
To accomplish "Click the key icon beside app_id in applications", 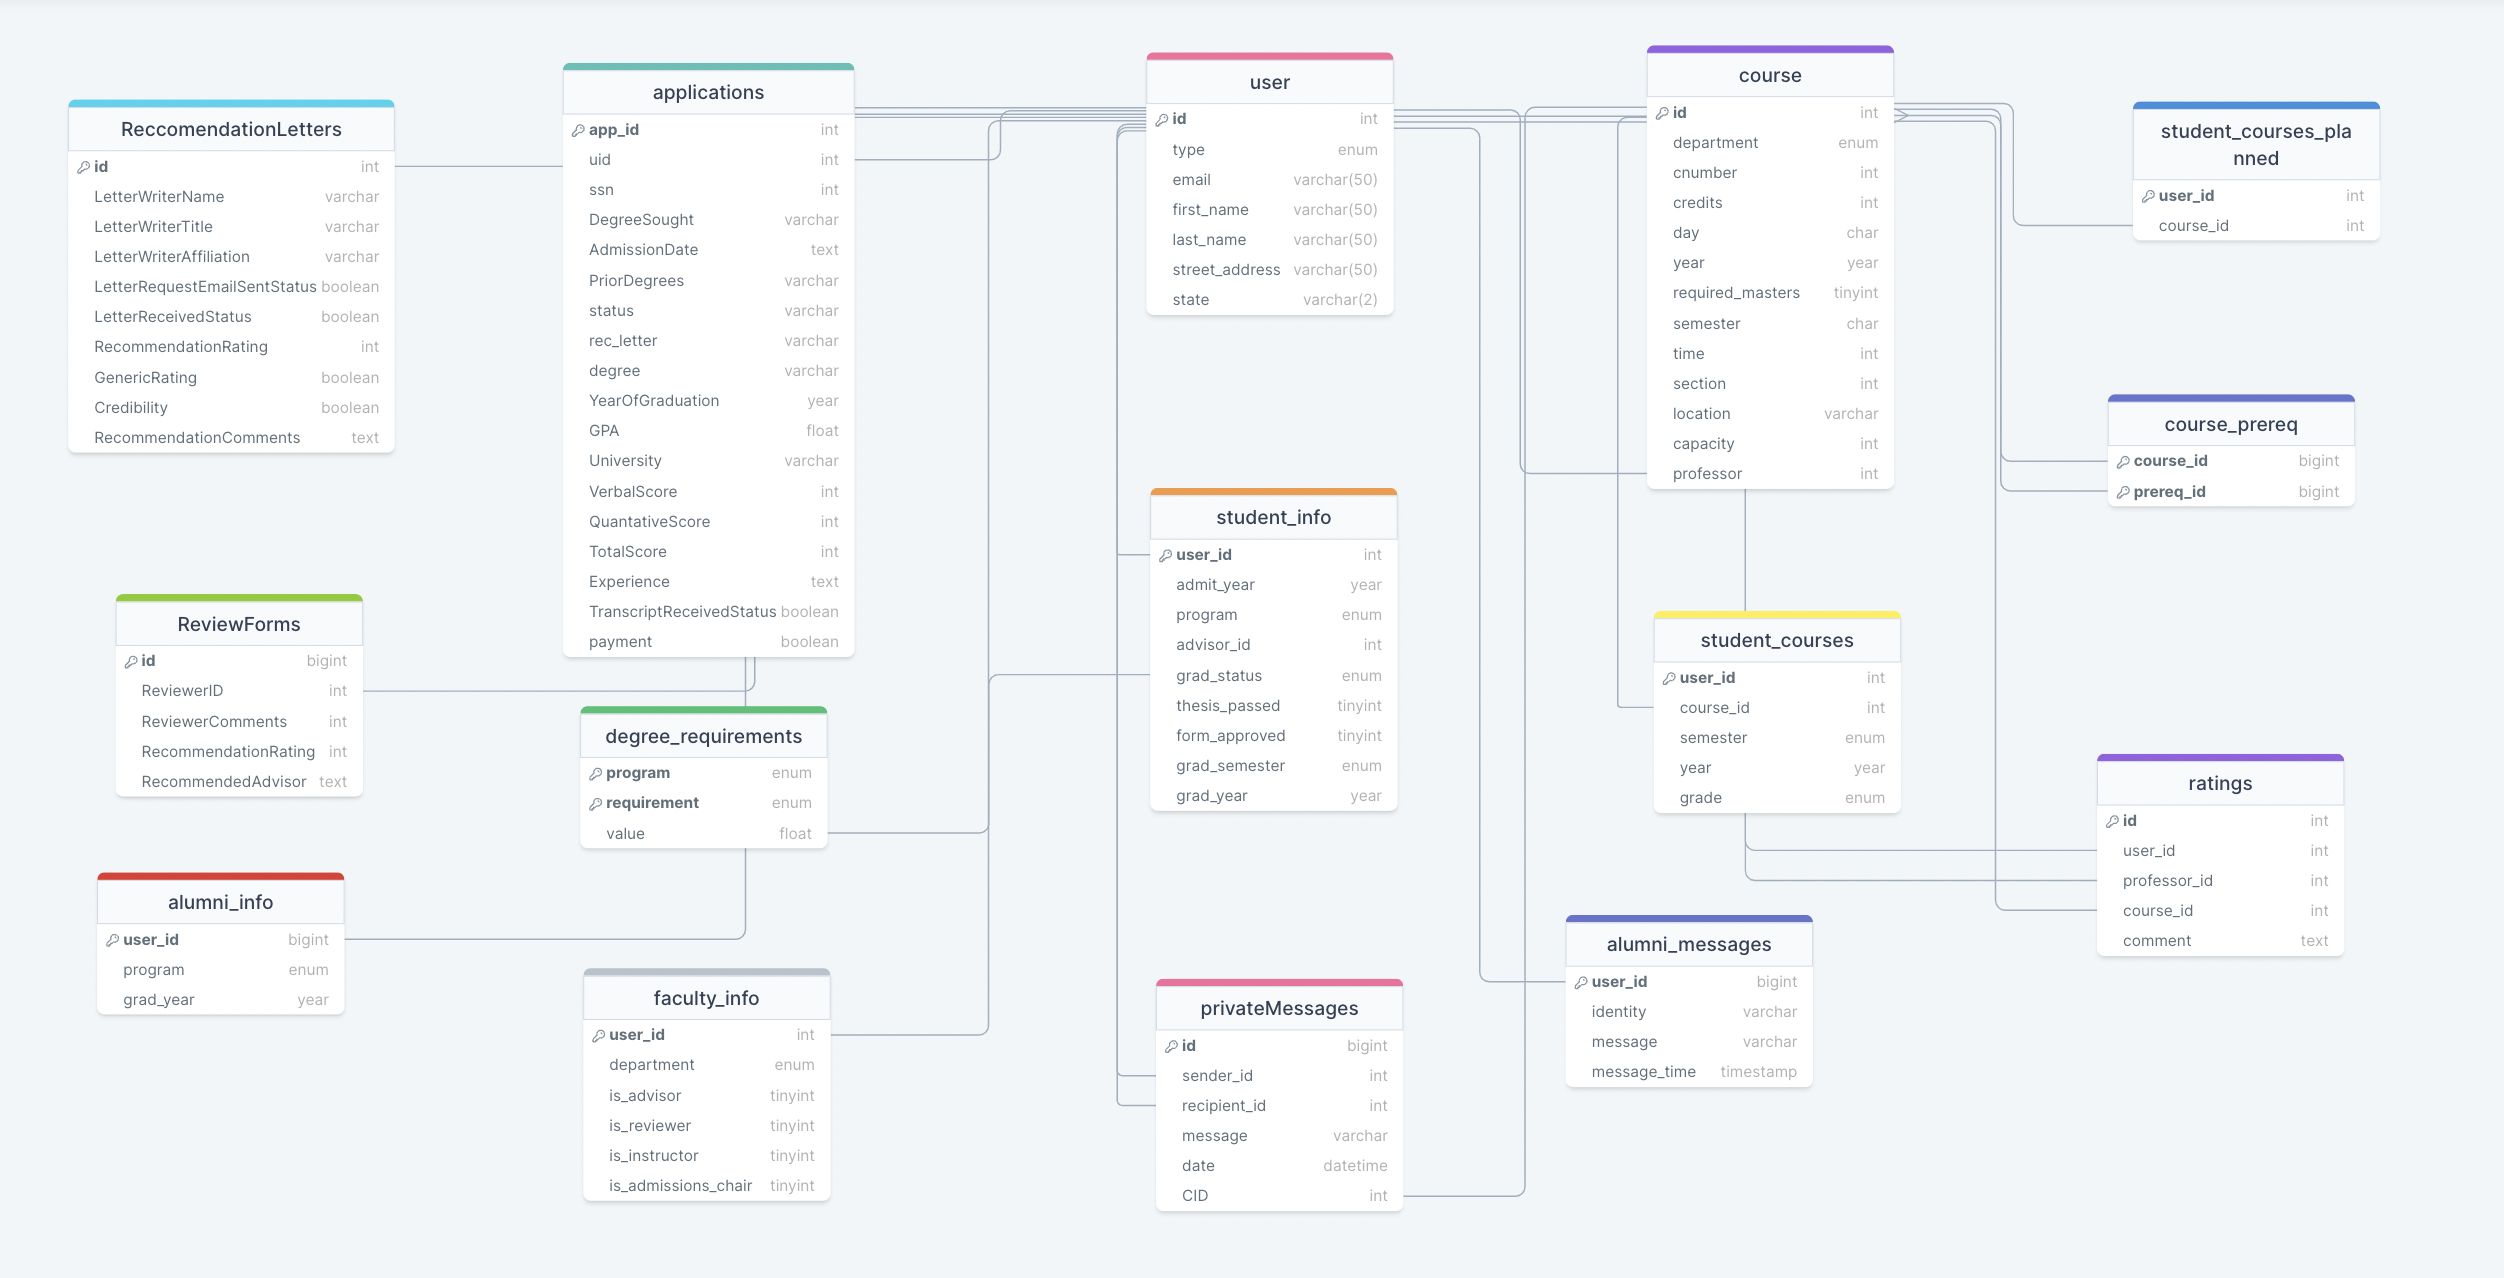I will pyautogui.click(x=578, y=130).
